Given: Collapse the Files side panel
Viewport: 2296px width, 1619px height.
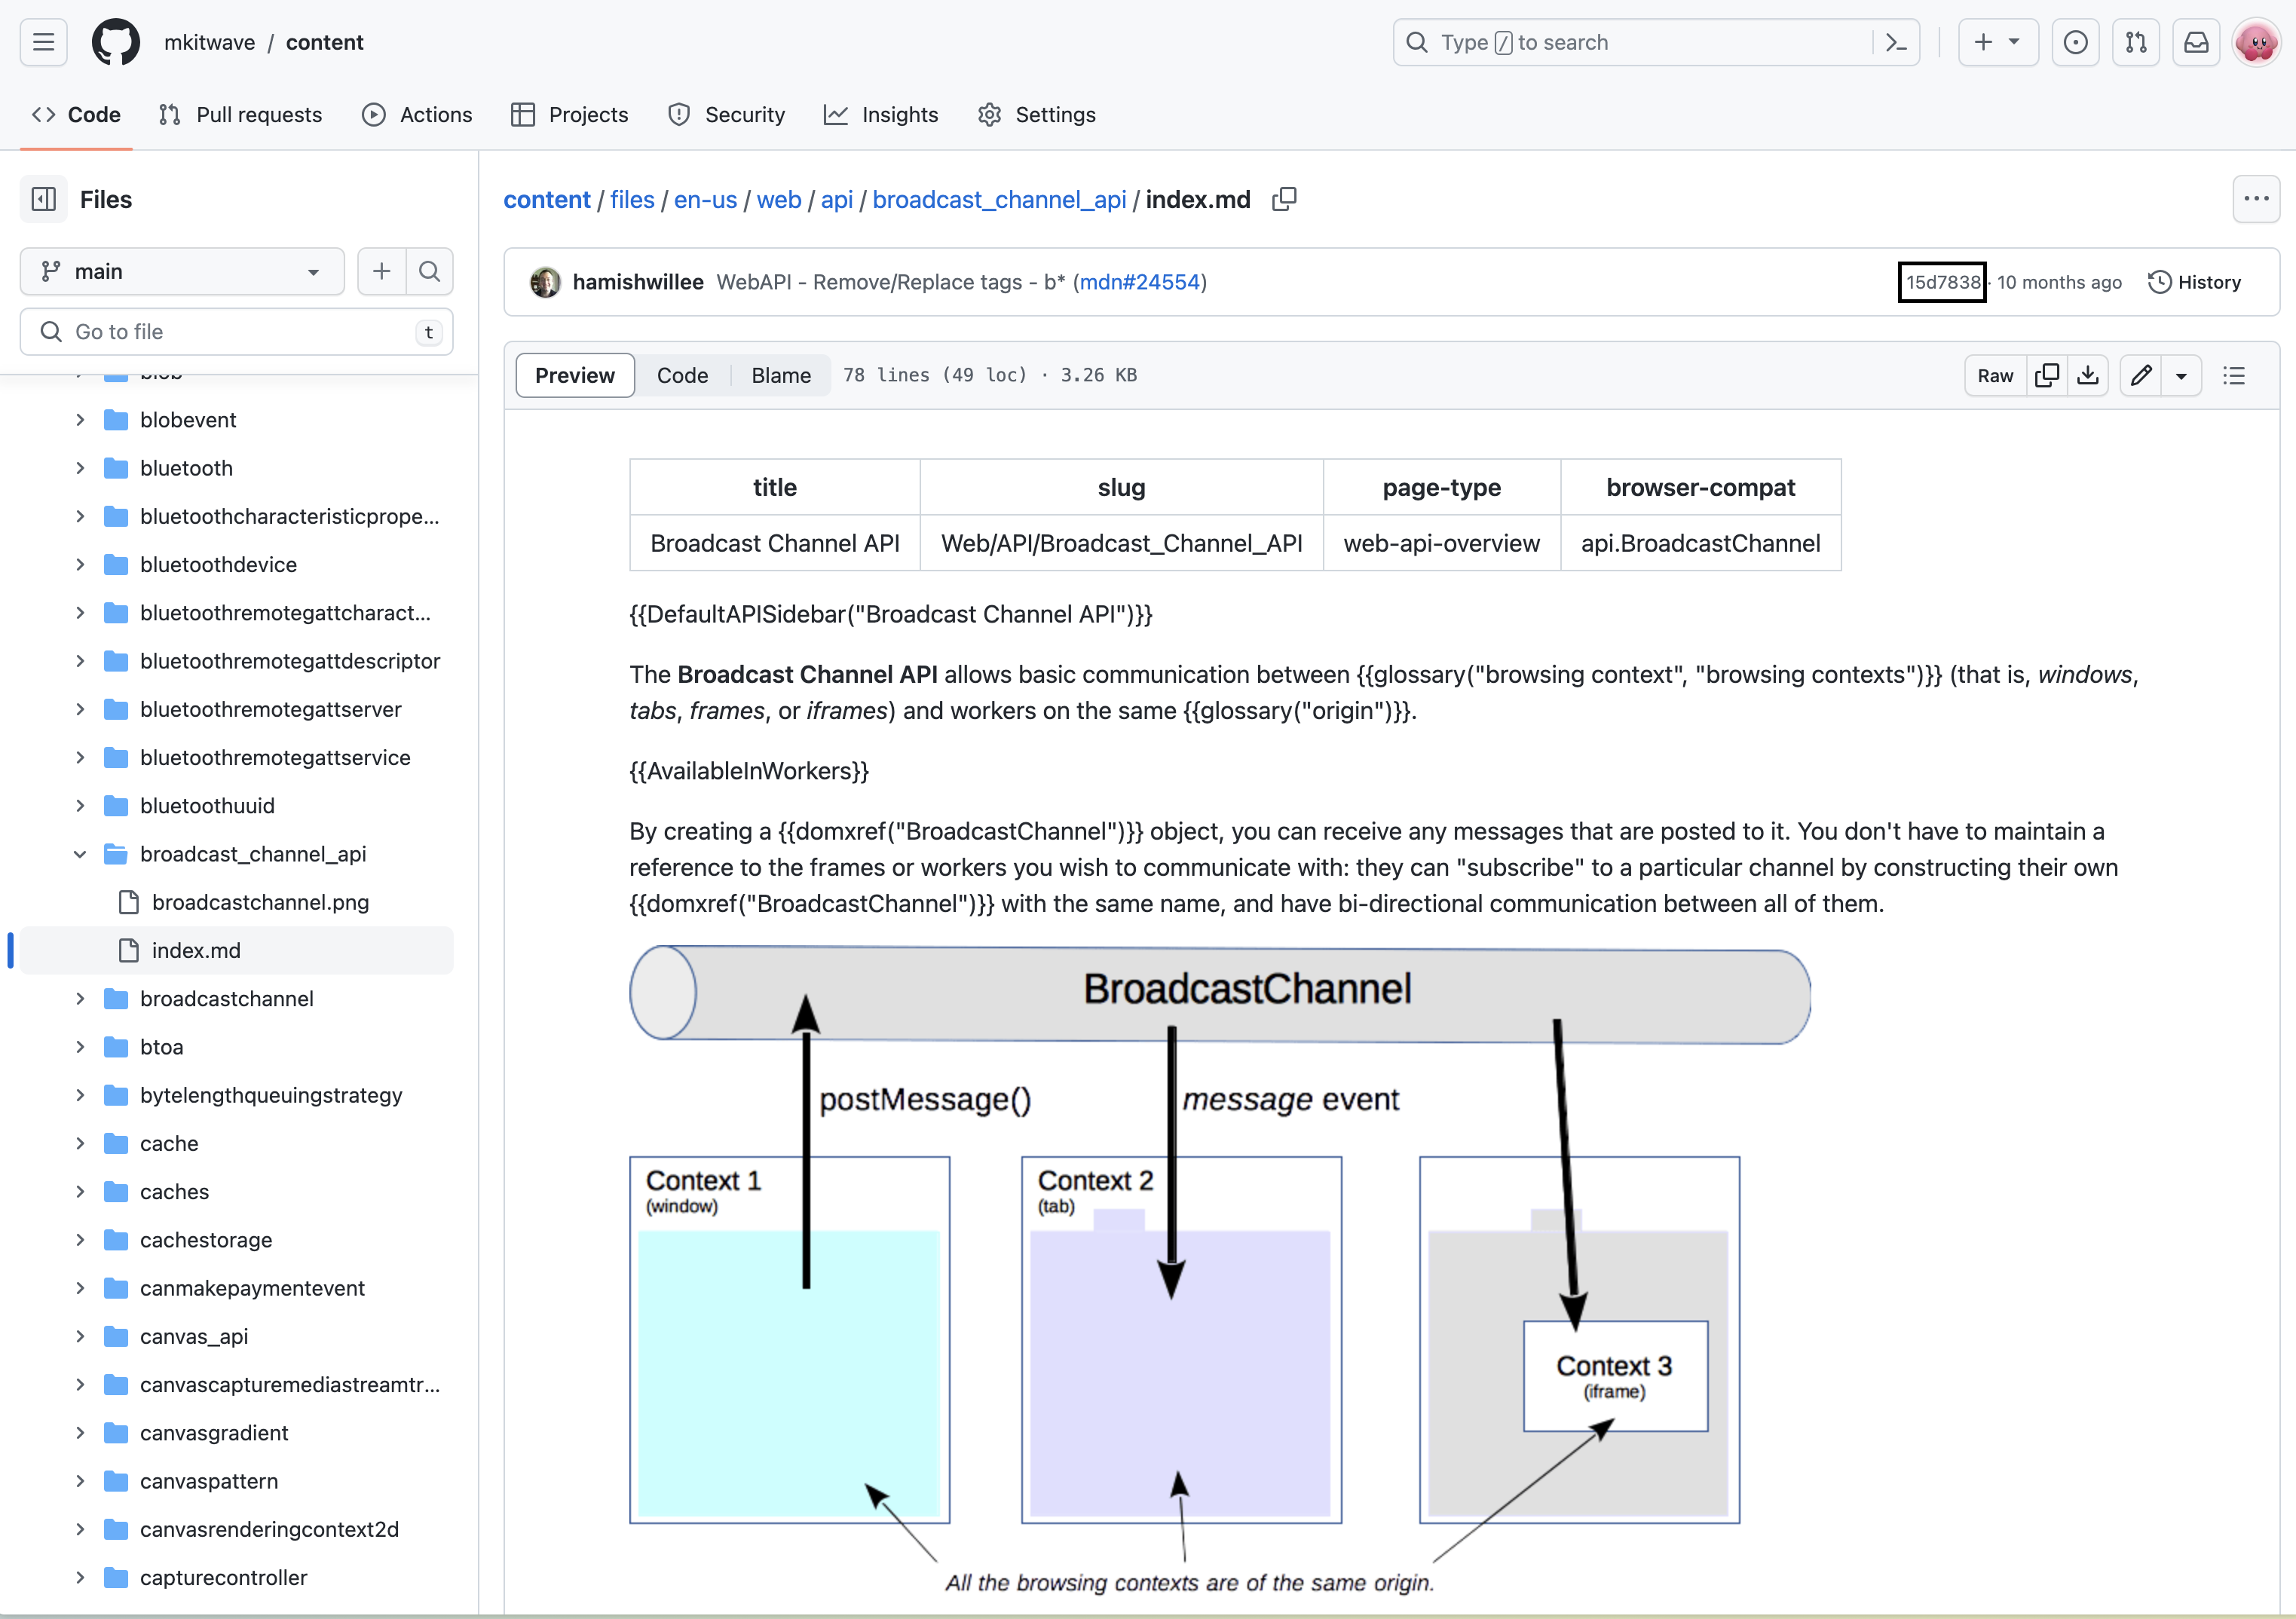Looking at the screenshot, I should [x=44, y=199].
